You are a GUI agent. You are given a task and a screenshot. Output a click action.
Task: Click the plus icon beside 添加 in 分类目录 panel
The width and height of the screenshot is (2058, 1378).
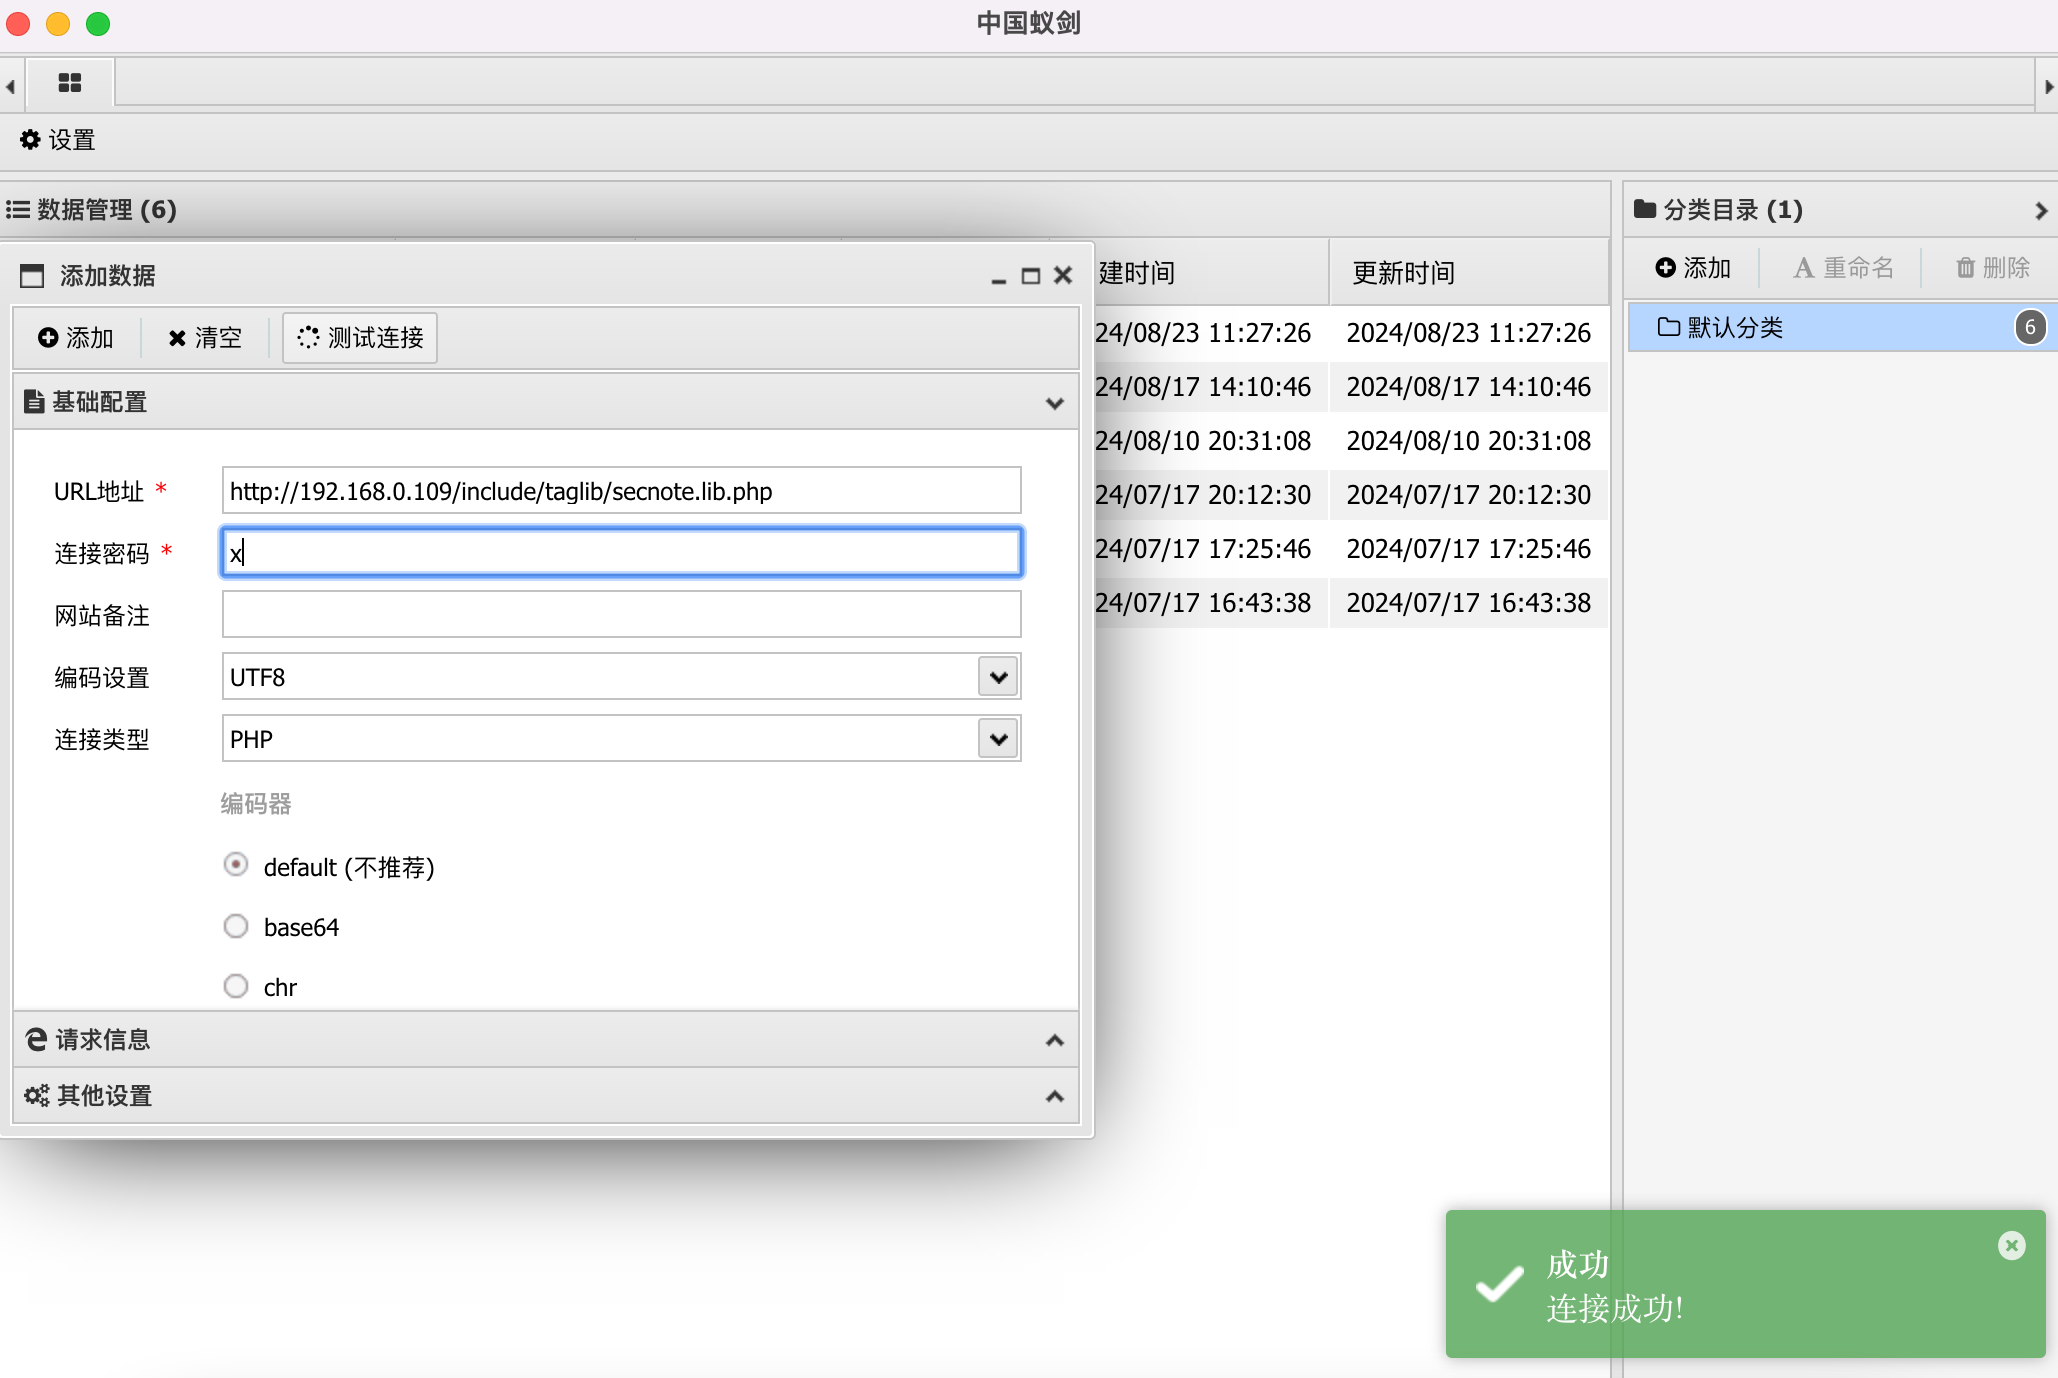click(x=1665, y=267)
